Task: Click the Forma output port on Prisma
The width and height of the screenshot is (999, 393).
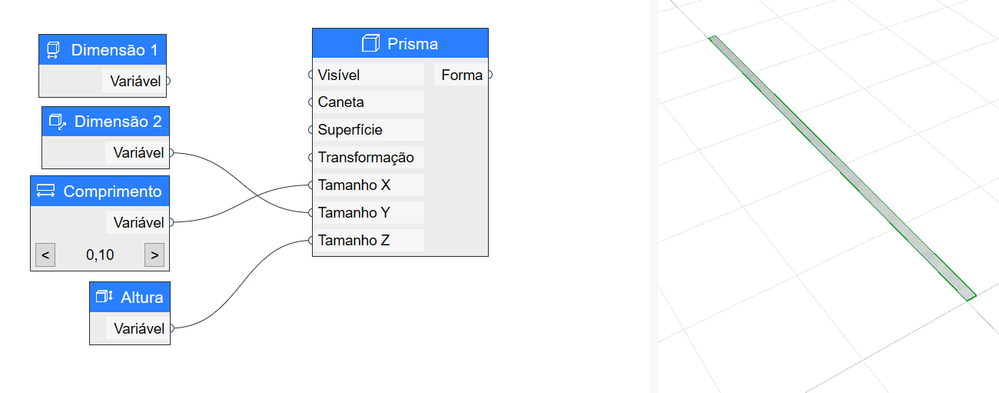Action: (489, 75)
